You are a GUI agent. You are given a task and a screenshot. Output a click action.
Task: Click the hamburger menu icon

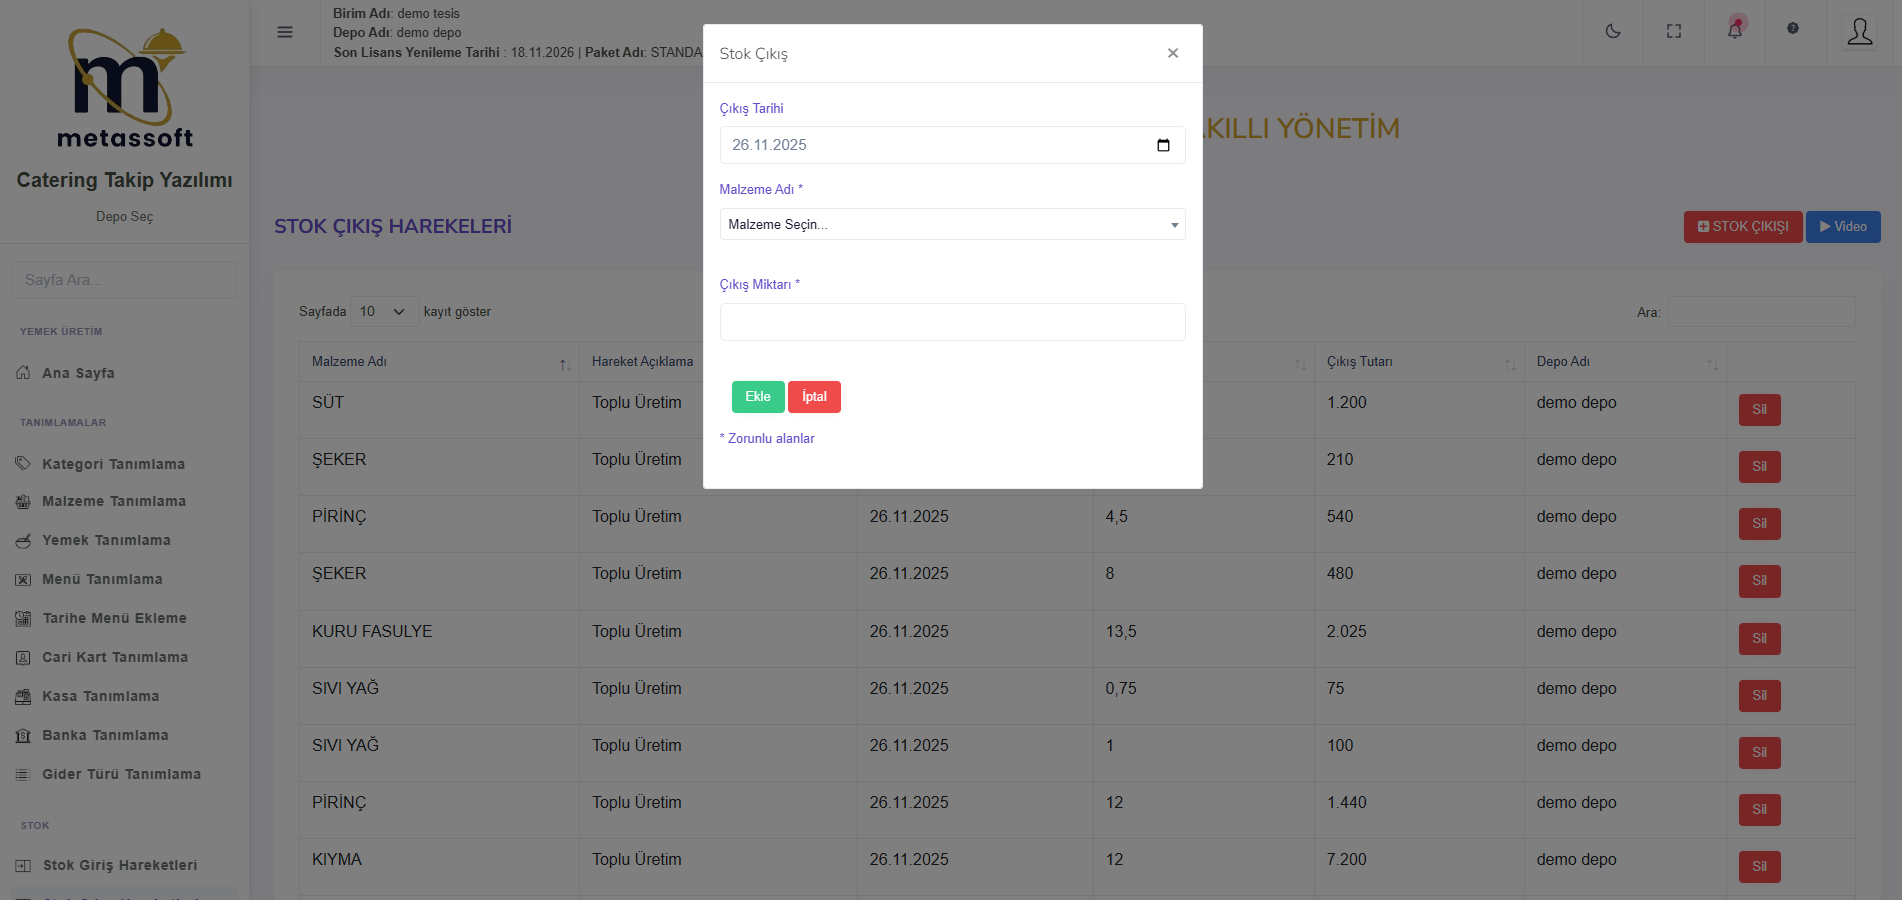tap(285, 32)
